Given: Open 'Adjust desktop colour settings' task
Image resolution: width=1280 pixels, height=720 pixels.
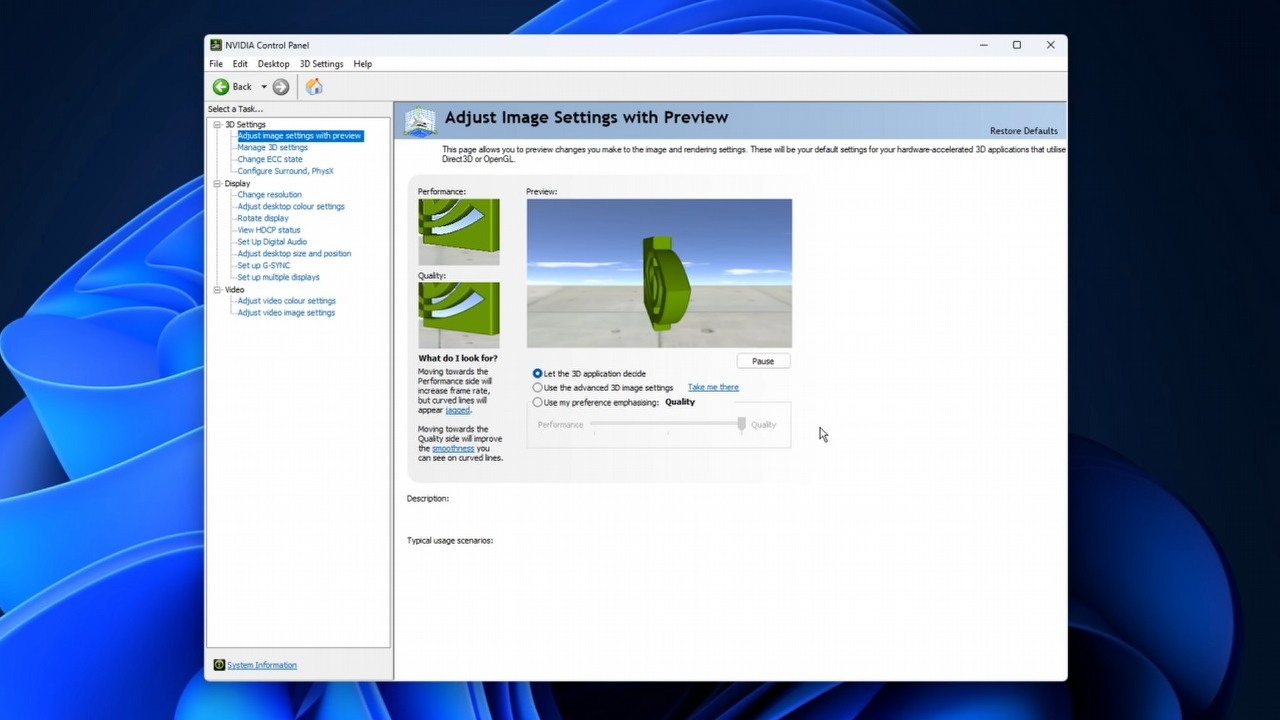Looking at the screenshot, I should point(291,207).
